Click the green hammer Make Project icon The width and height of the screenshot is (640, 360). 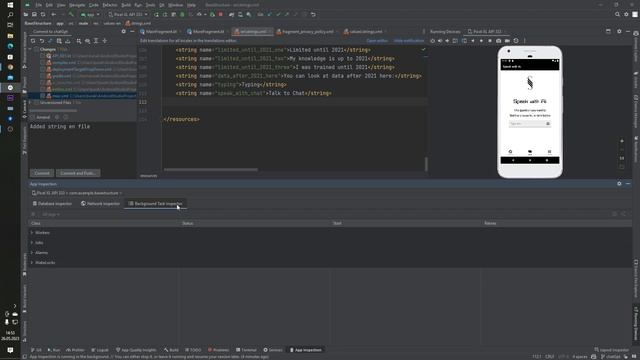click(x=71, y=14)
